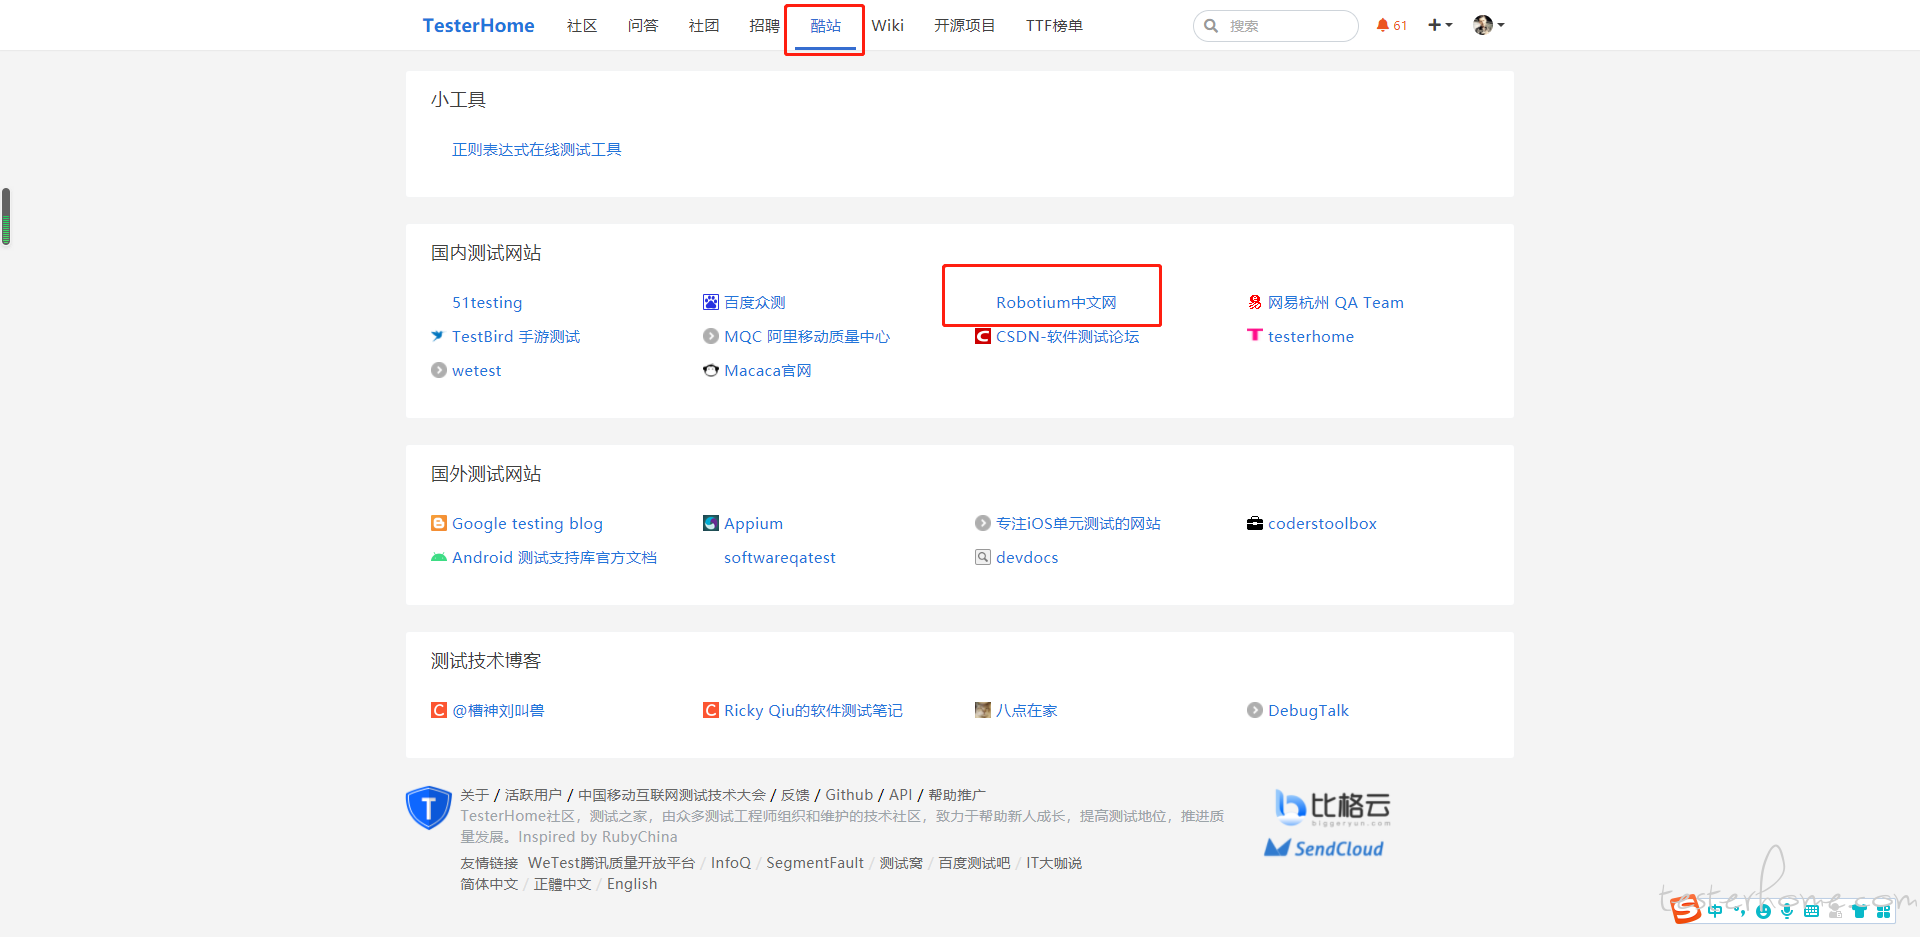Open MQC 阿里移动质量中心 link
Viewport: 1920px width, 937px height.
pyautogui.click(x=807, y=336)
